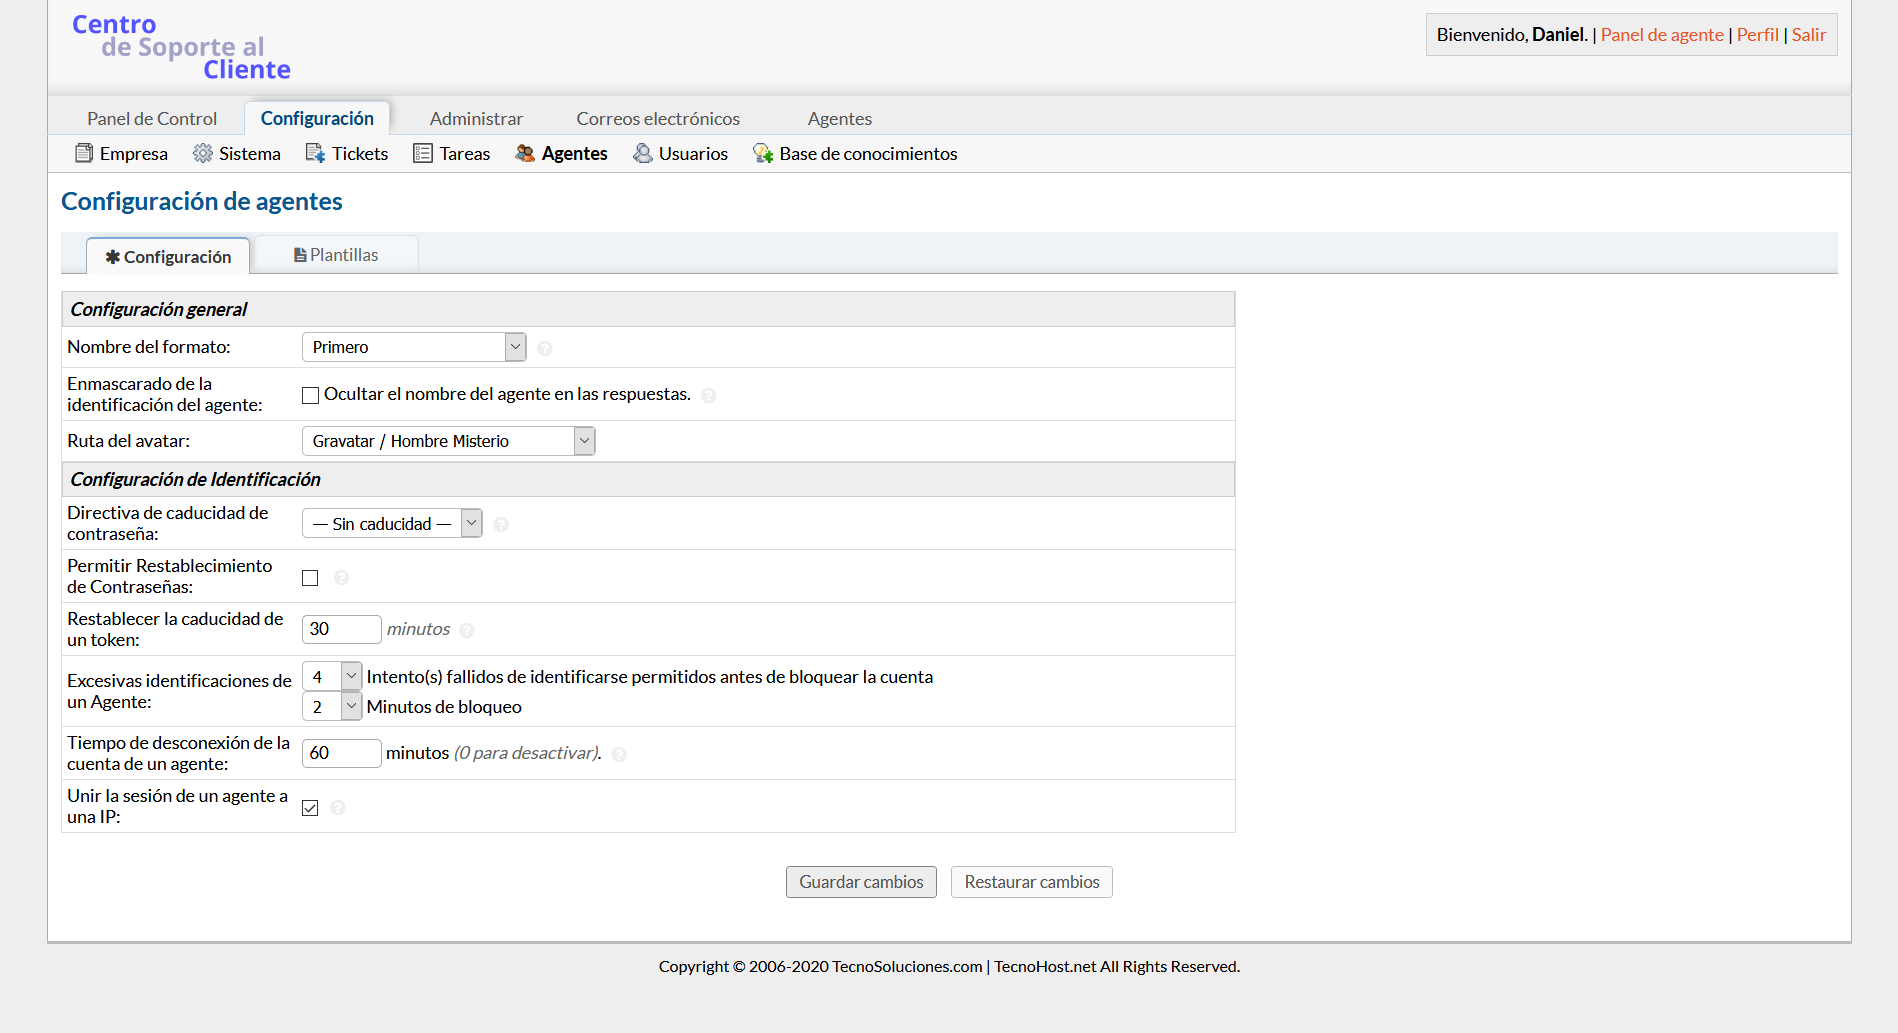Open the Nombre del formato dropdown
Viewport: 1898px width, 1033px height.
click(414, 347)
